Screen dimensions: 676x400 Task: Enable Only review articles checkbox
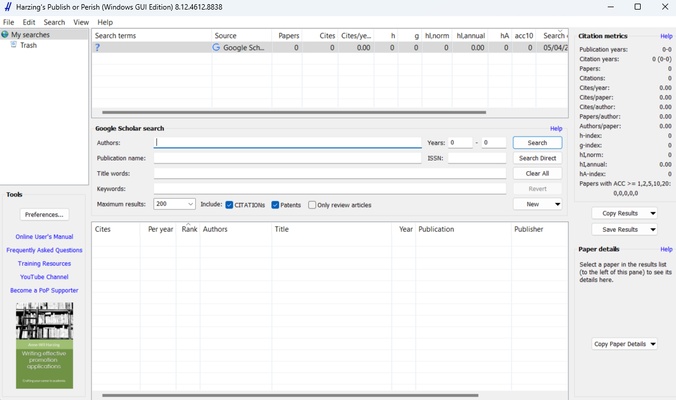click(312, 205)
